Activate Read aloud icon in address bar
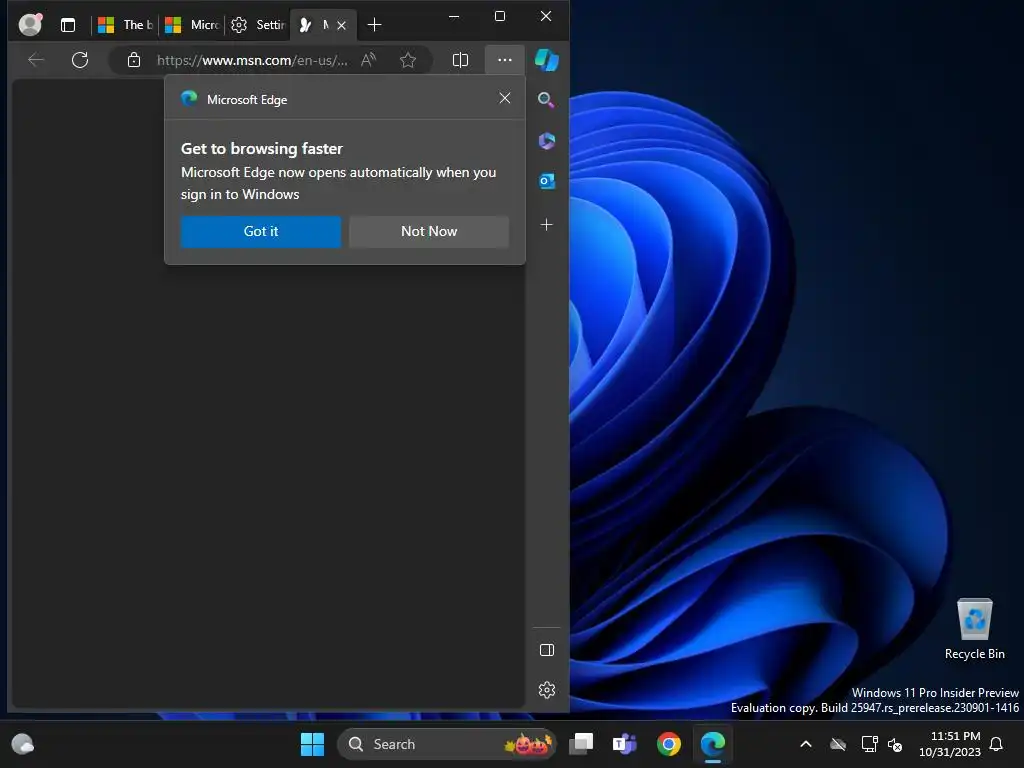Screen dimensions: 1024x768 pos(369,60)
